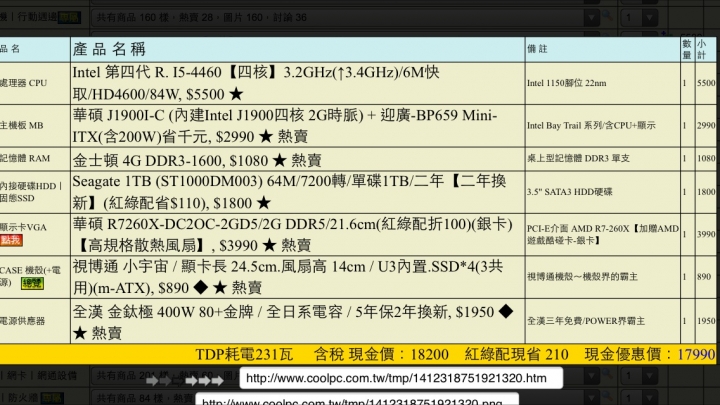The width and height of the screenshot is (720, 405).
Task: Click the note 視博通機殼～機殼界的霸主
Action: pyautogui.click(x=582, y=277)
